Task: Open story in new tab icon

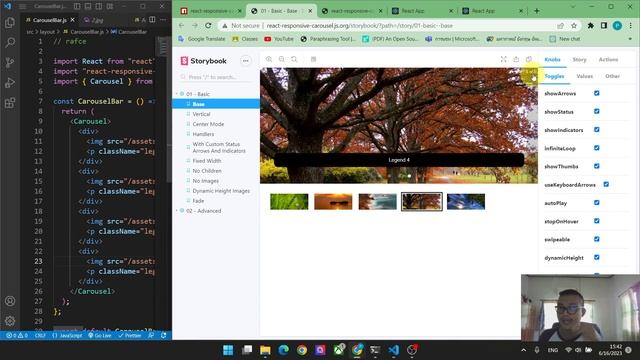Action: point(516,59)
